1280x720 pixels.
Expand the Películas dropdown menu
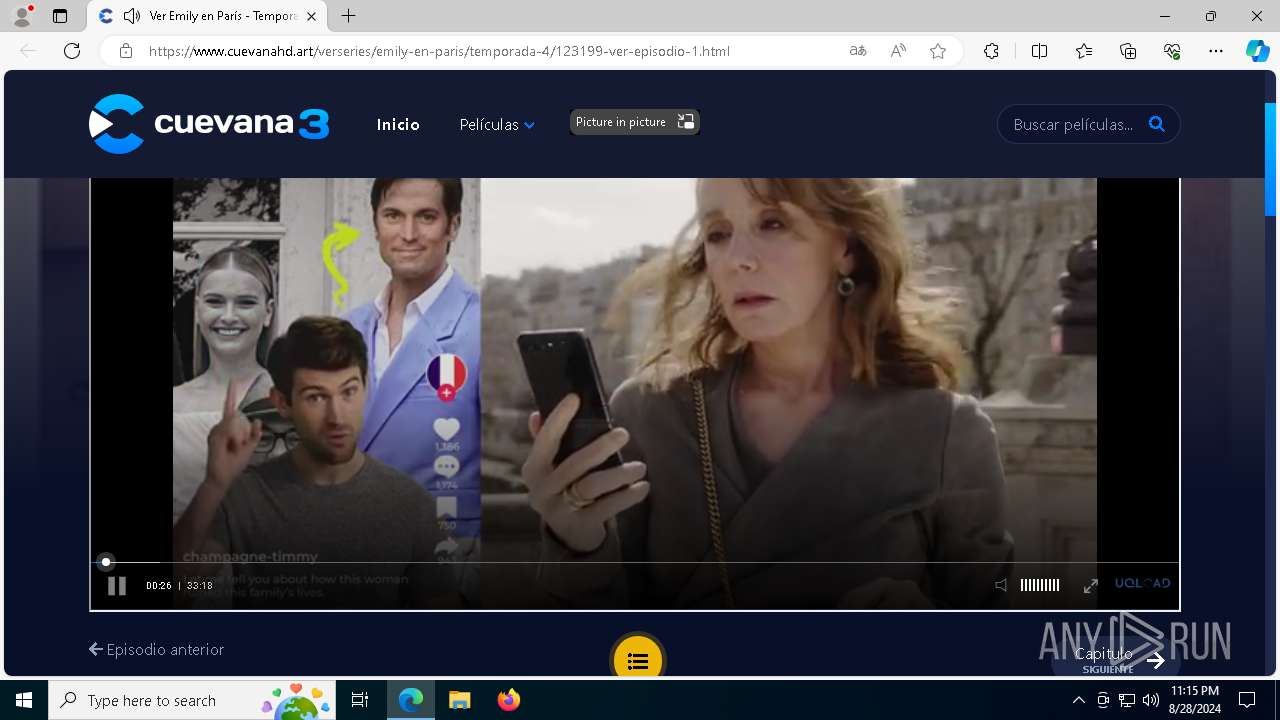click(x=497, y=125)
